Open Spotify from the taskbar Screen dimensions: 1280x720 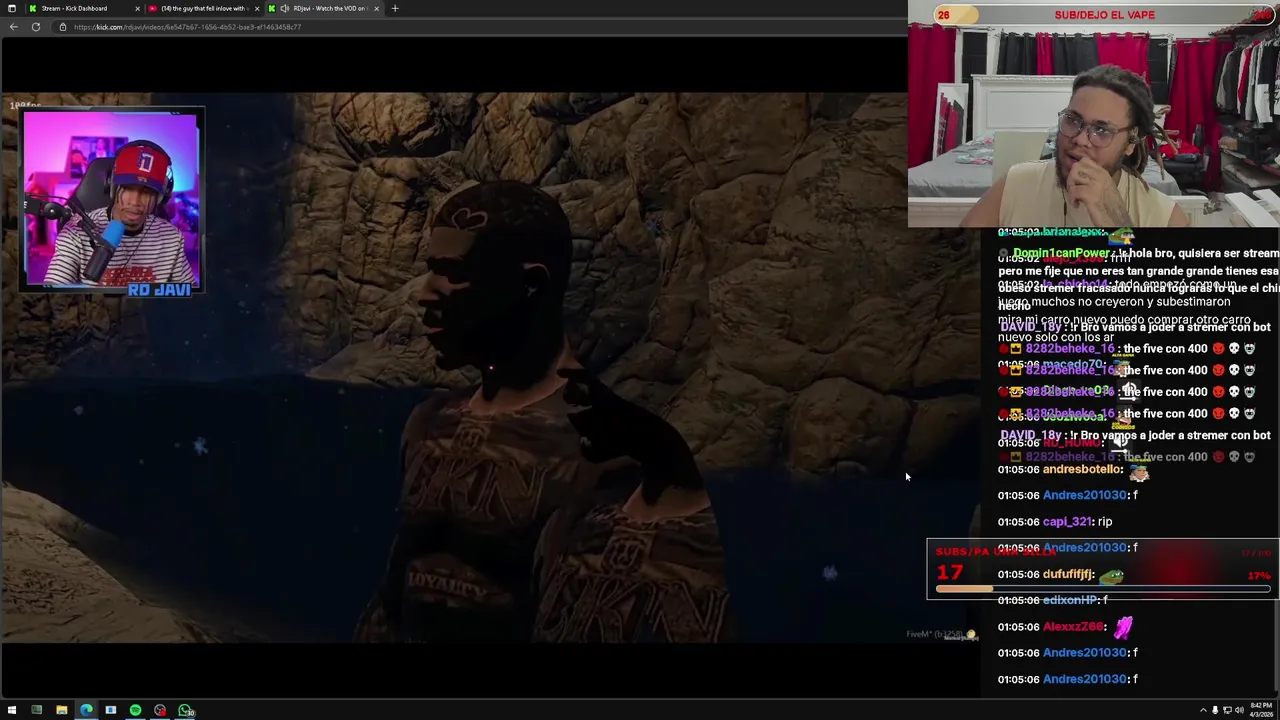point(135,711)
